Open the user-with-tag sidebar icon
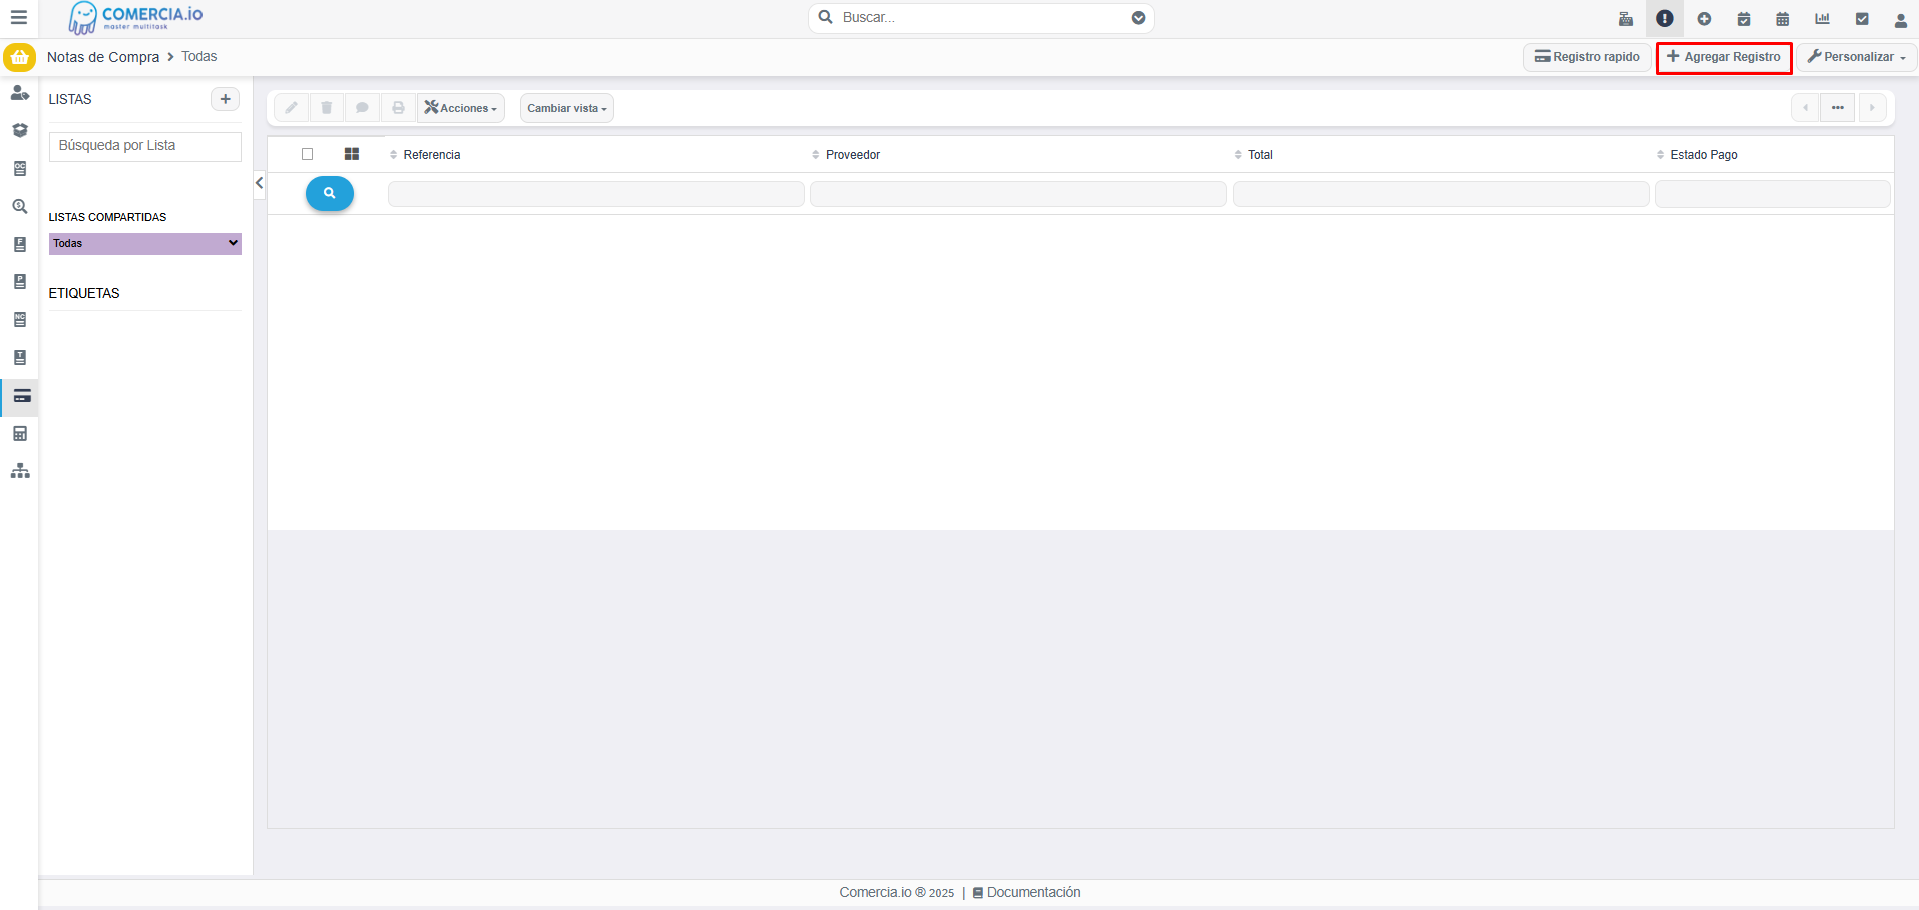The image size is (1919, 910). pos(20,93)
